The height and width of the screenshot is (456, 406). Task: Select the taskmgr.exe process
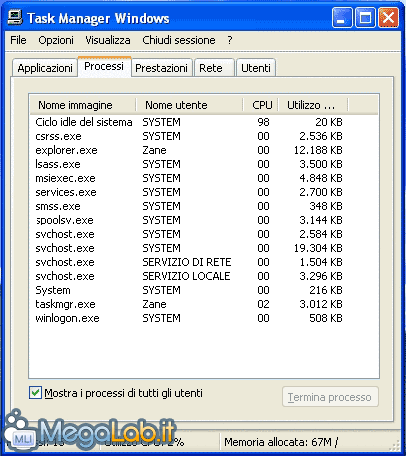[204, 304]
